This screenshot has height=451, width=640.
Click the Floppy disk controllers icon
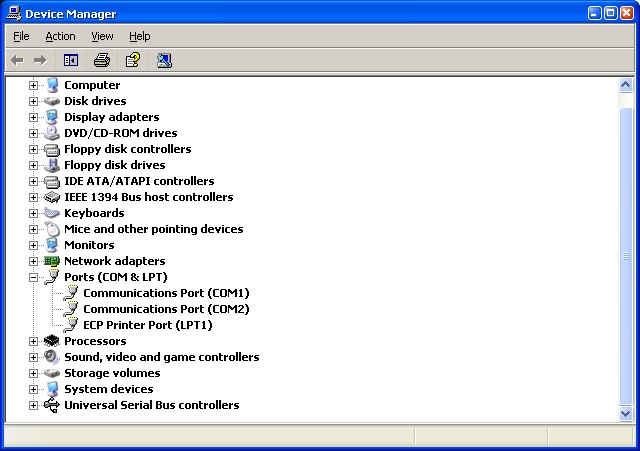point(52,149)
